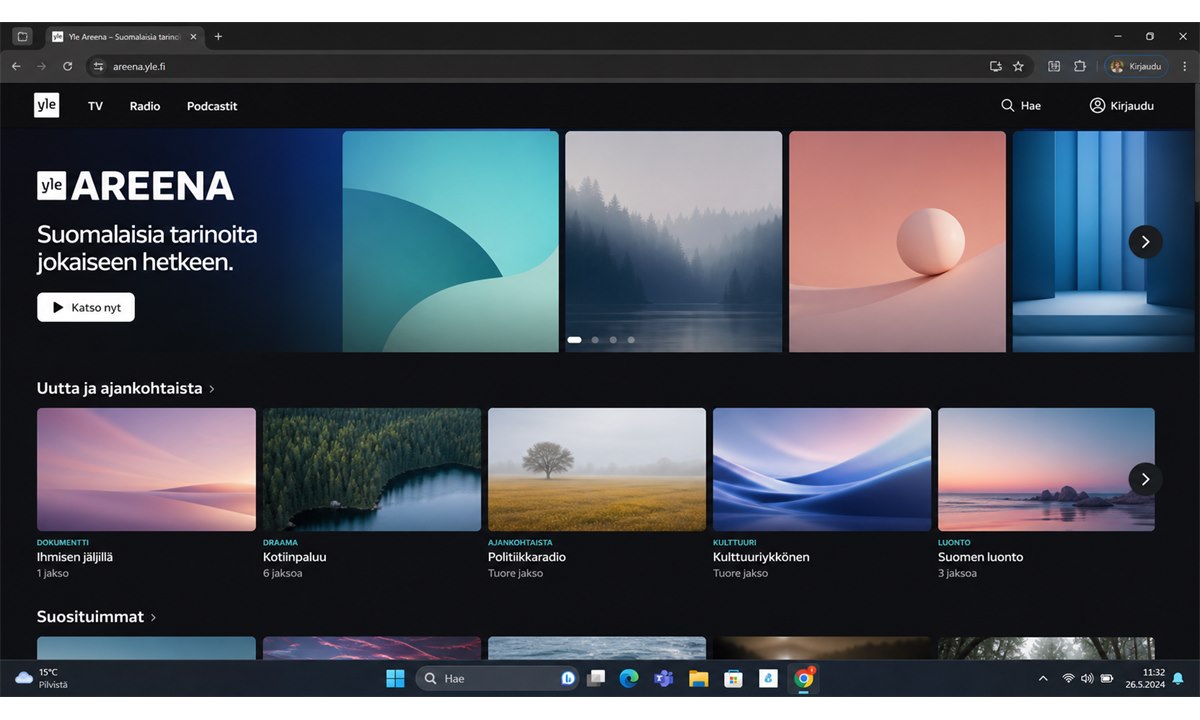Click the Chrome icon on the taskbar

[803, 678]
